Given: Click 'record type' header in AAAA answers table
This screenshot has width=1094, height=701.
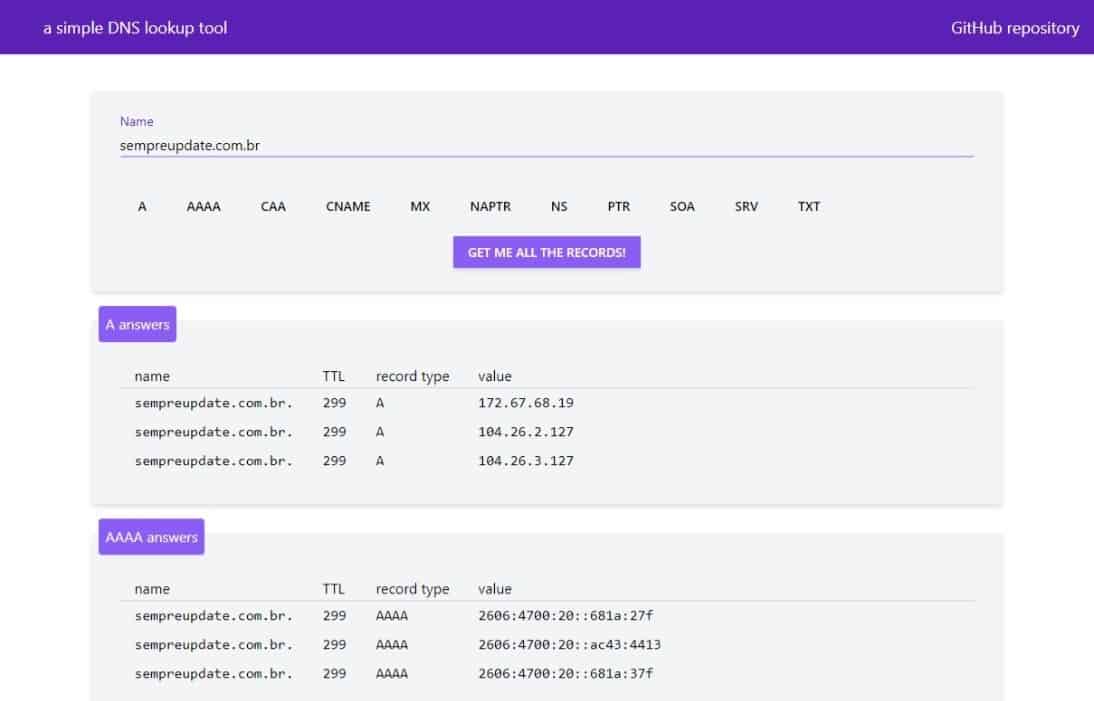Looking at the screenshot, I should point(412,589).
